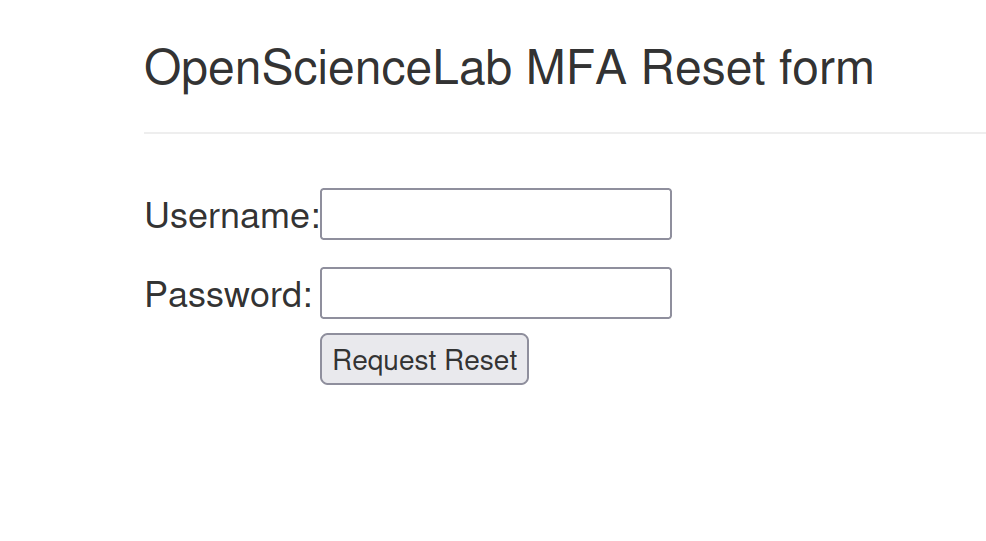986x541 pixels.
Task: Click the Username: label text
Action: pyautogui.click(x=232, y=215)
